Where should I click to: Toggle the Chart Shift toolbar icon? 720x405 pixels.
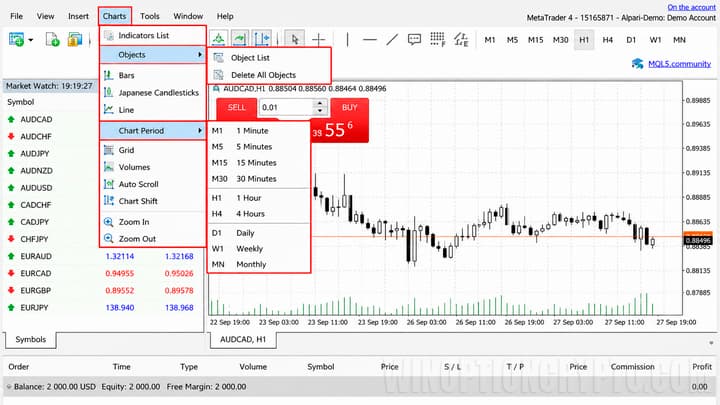[262, 39]
